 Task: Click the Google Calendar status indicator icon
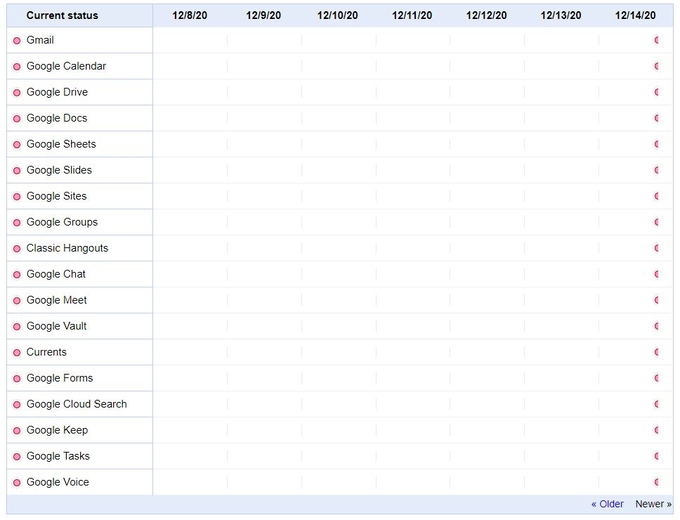[x=17, y=67]
